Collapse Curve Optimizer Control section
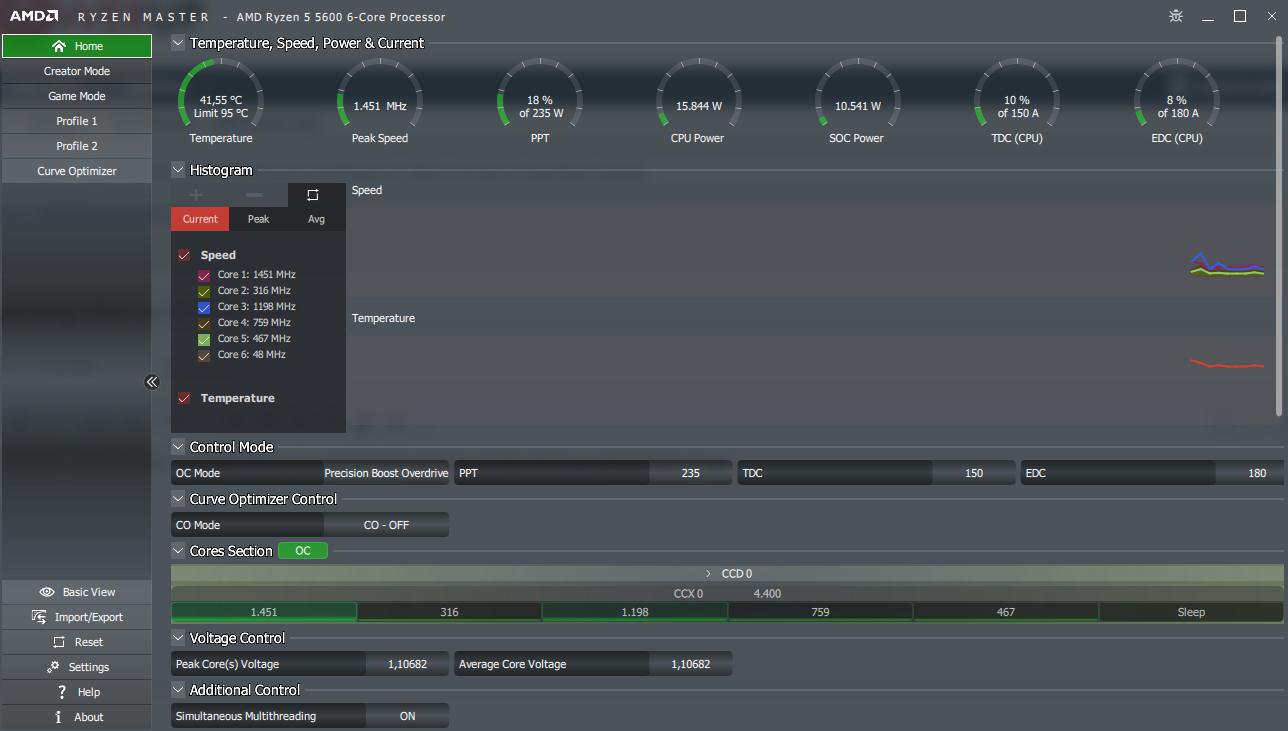Image resolution: width=1288 pixels, height=731 pixels. pyautogui.click(x=178, y=499)
